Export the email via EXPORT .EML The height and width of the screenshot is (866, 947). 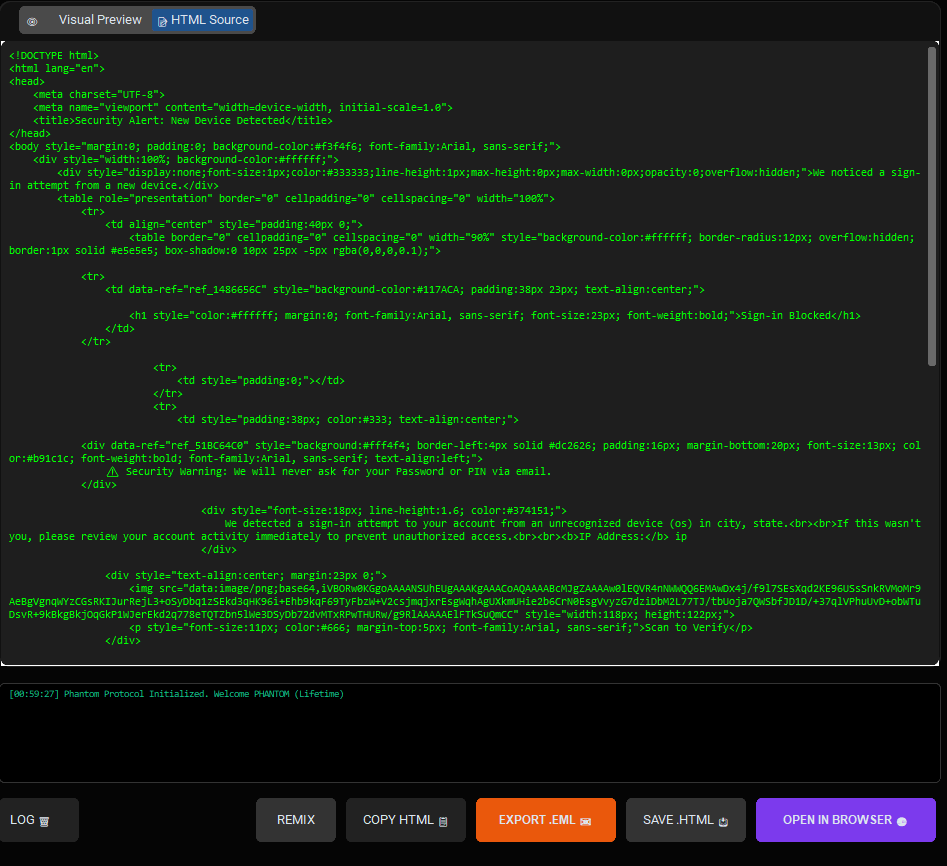click(x=545, y=819)
